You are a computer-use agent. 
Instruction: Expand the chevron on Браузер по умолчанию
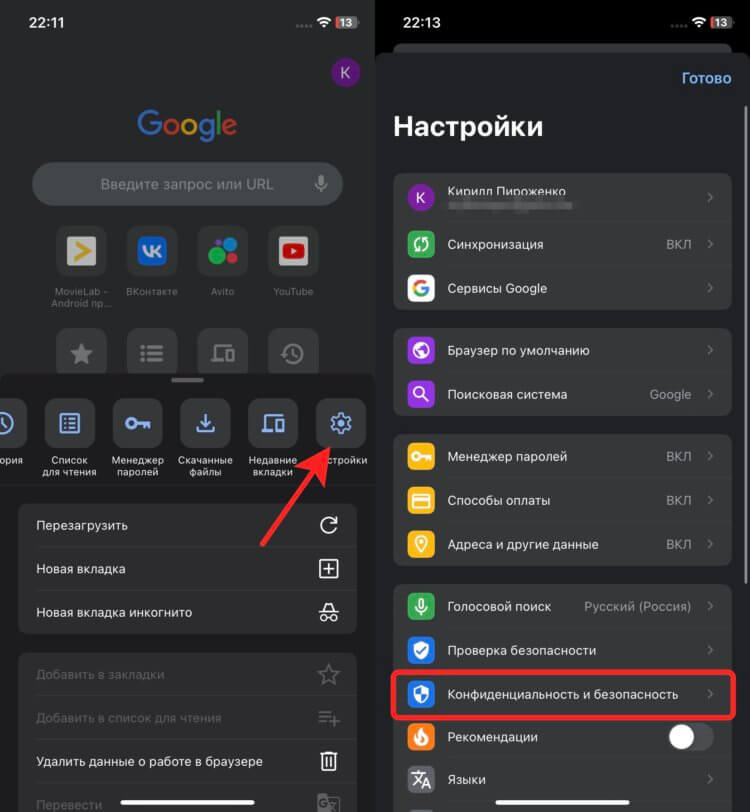click(x=710, y=351)
